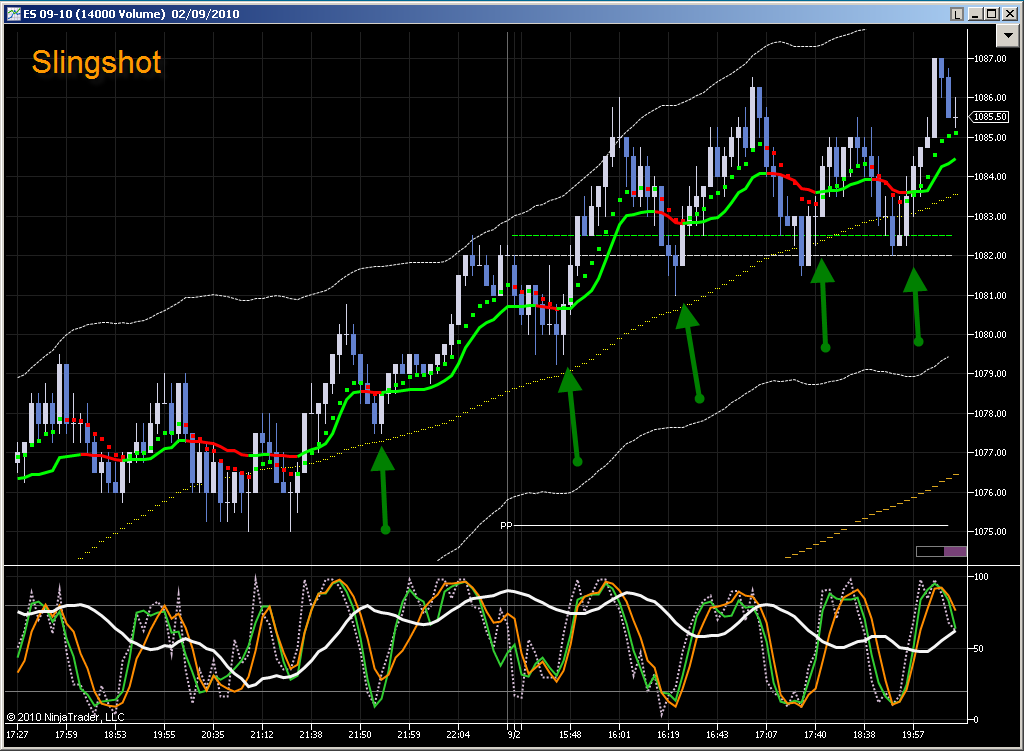The image size is (1024, 751).
Task: Click the 1082.00 price axis label
Action: [x=990, y=256]
